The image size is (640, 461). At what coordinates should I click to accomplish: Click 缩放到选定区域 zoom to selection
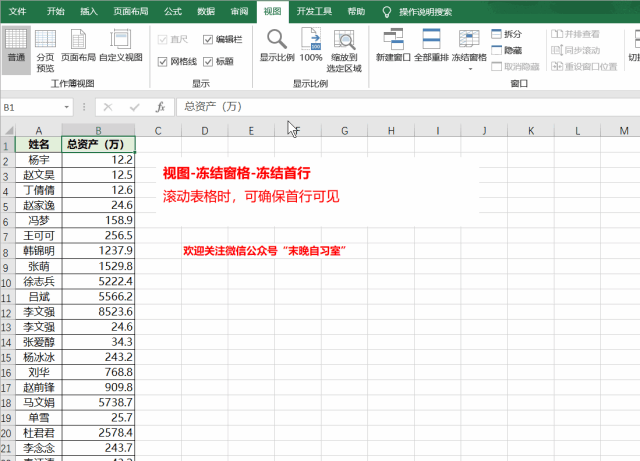[344, 51]
